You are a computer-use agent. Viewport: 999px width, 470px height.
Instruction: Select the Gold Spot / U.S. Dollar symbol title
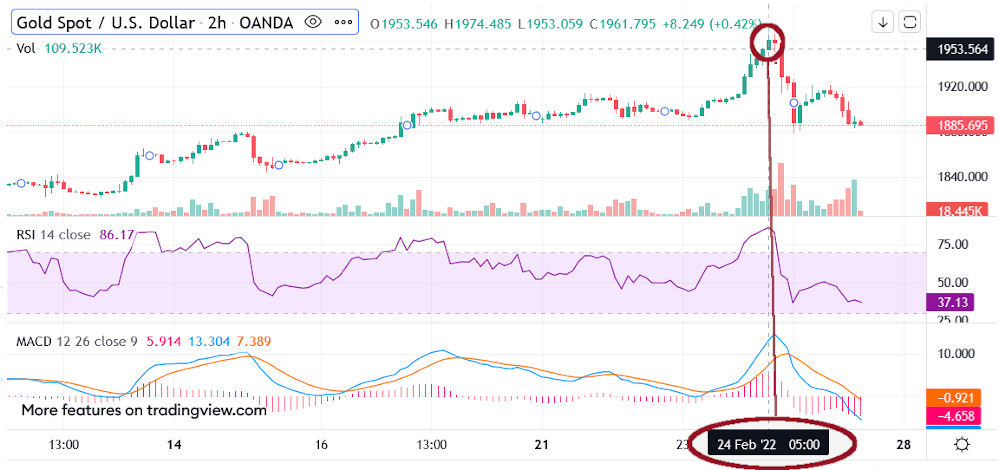[105, 23]
